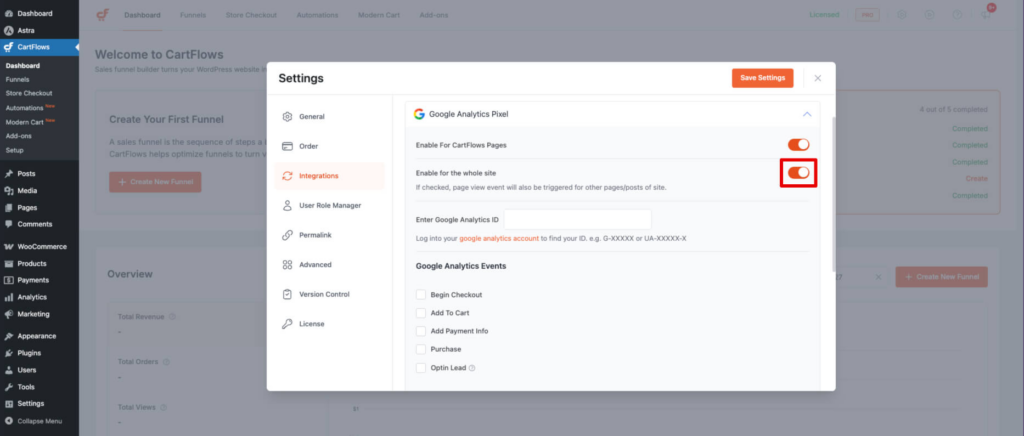Click the Google logo in pixel header
Screen dimensions: 1024x436
420,114
